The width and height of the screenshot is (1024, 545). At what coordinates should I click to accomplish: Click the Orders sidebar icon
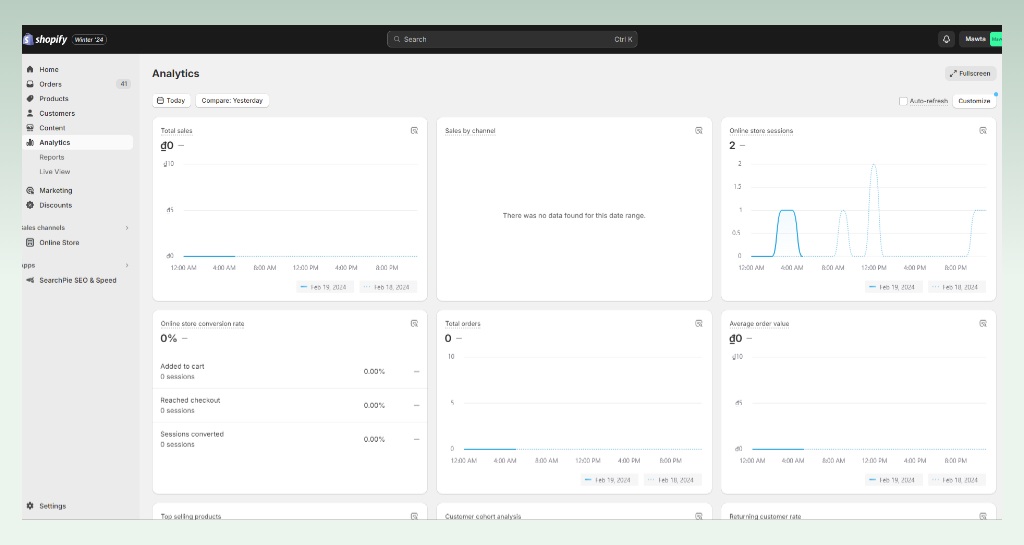30,84
